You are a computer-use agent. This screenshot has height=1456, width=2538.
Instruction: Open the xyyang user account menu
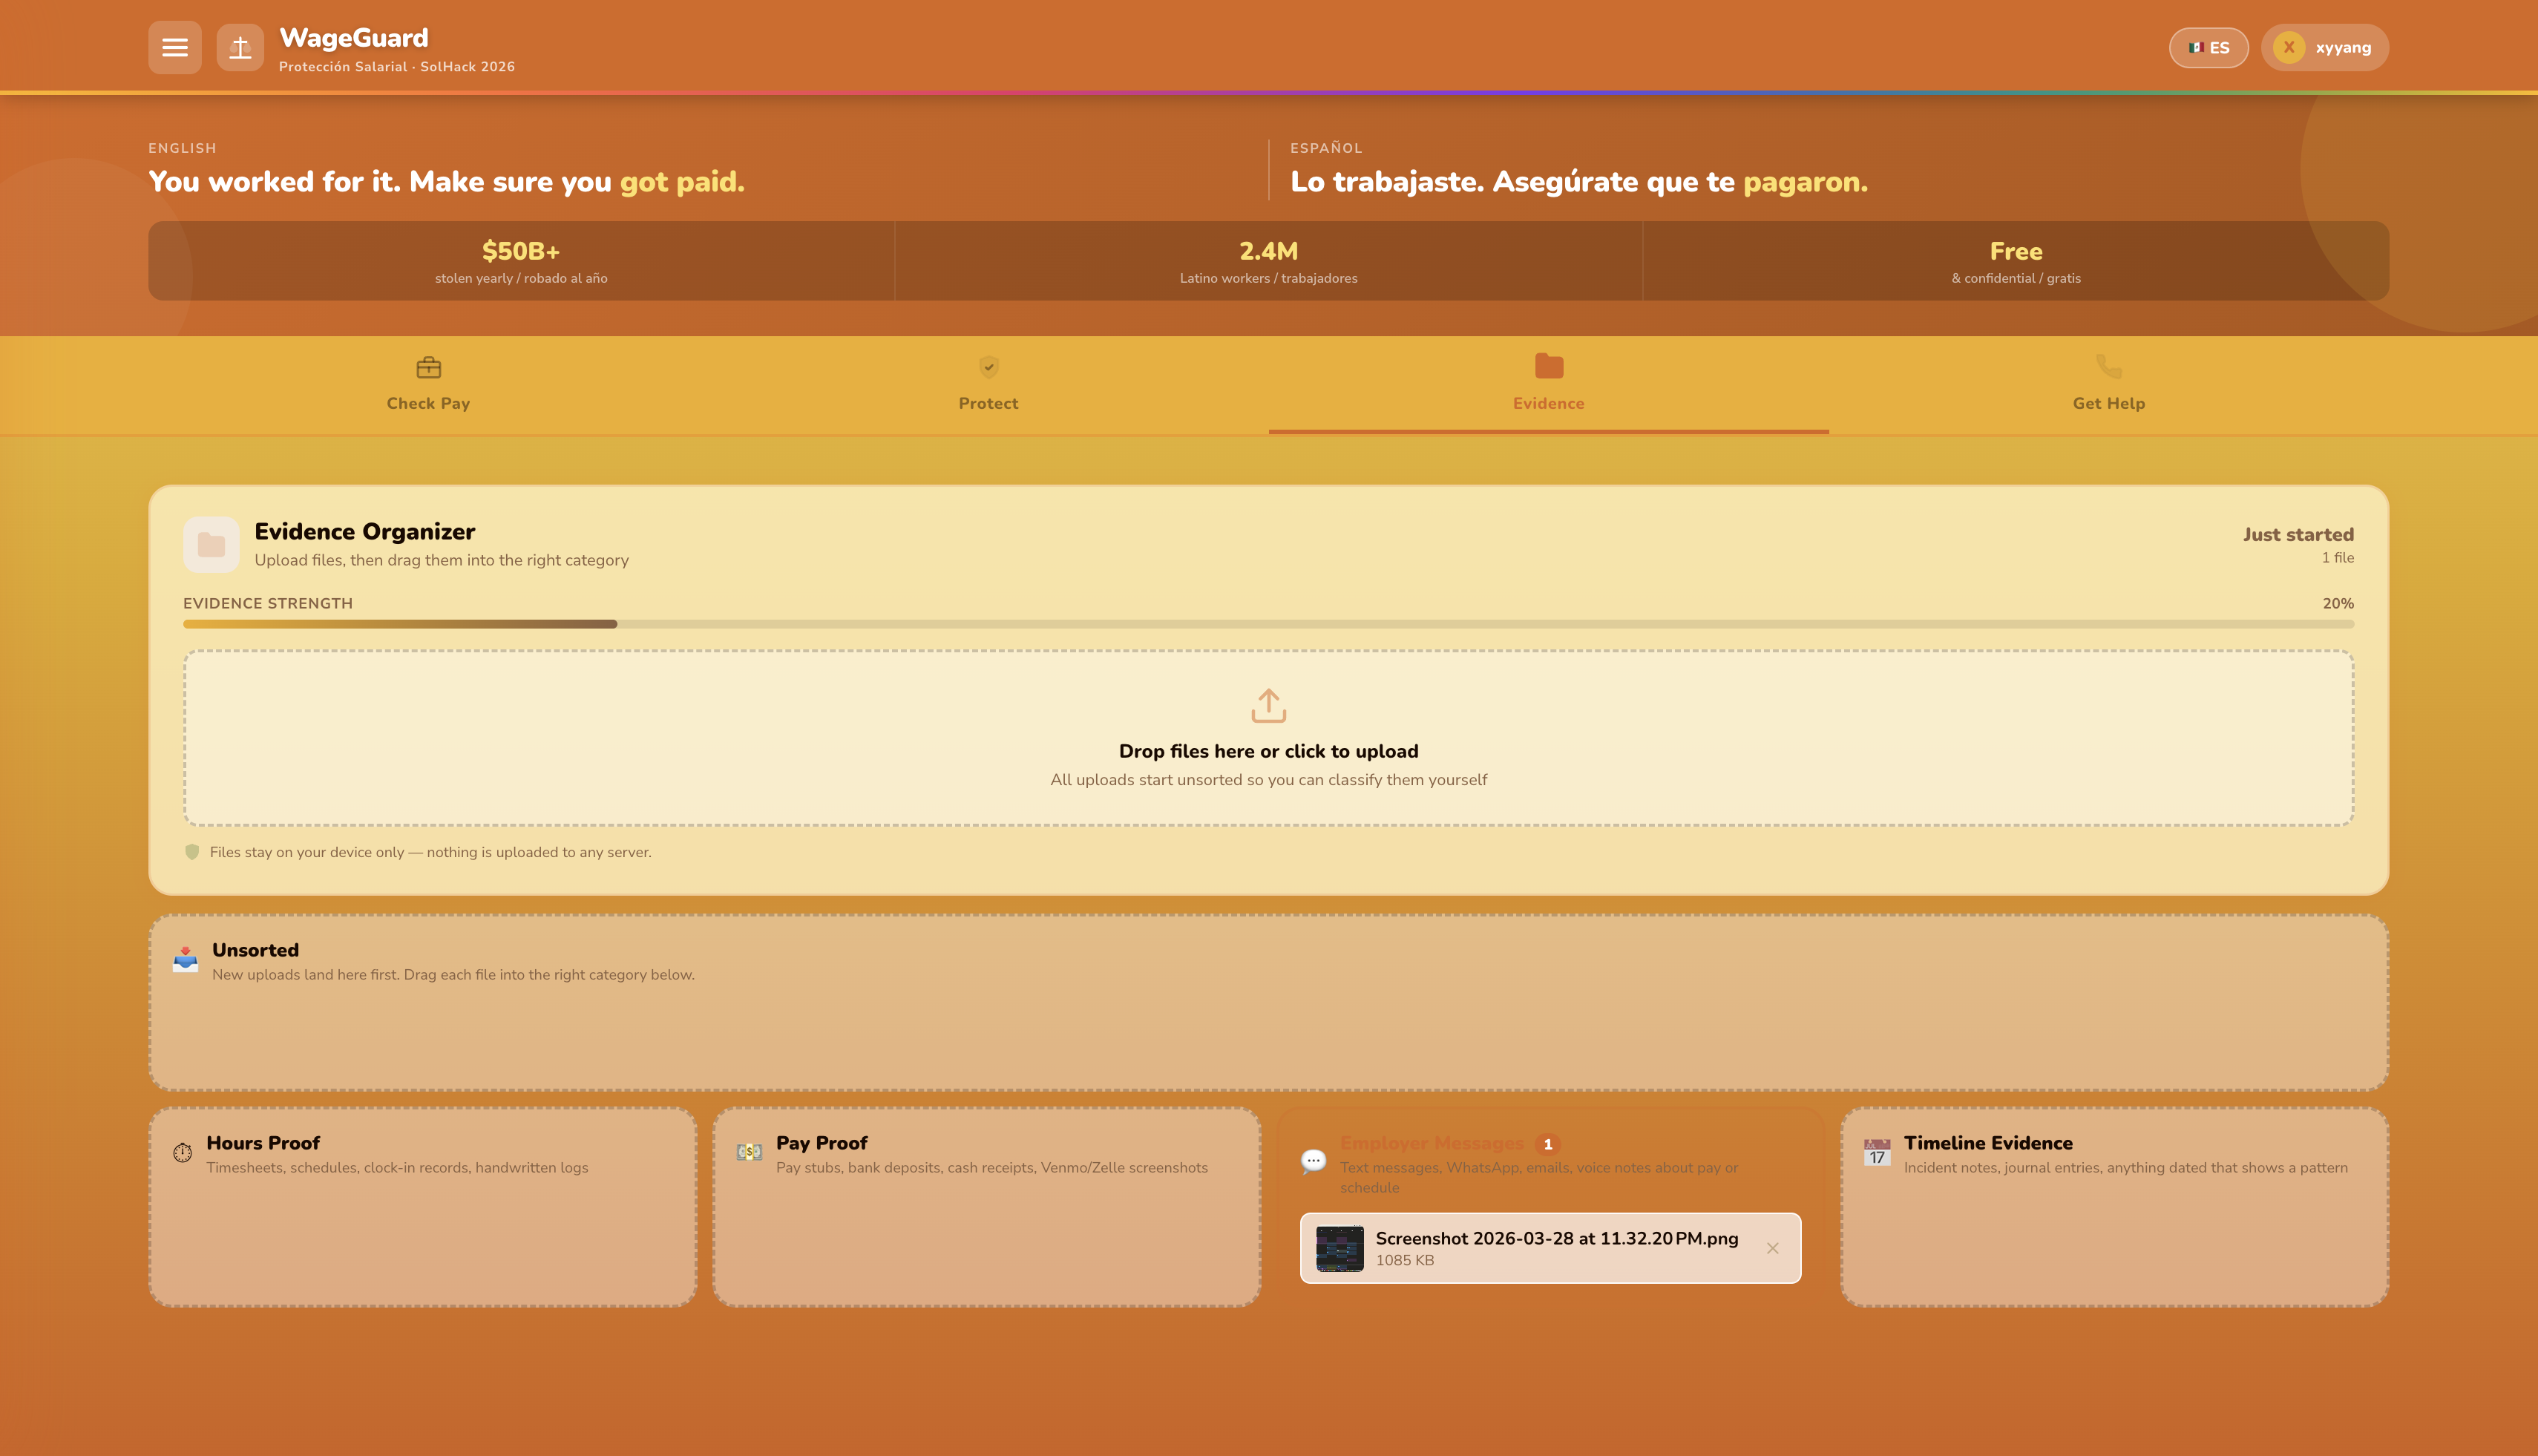pyautogui.click(x=2324, y=47)
